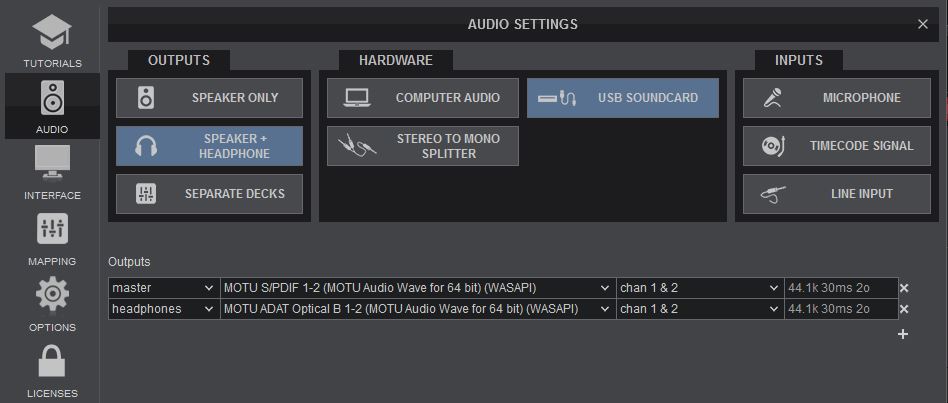Image resolution: width=948 pixels, height=403 pixels.
Task: Open the Licenses padlock icon
Action: pyautogui.click(x=52, y=361)
